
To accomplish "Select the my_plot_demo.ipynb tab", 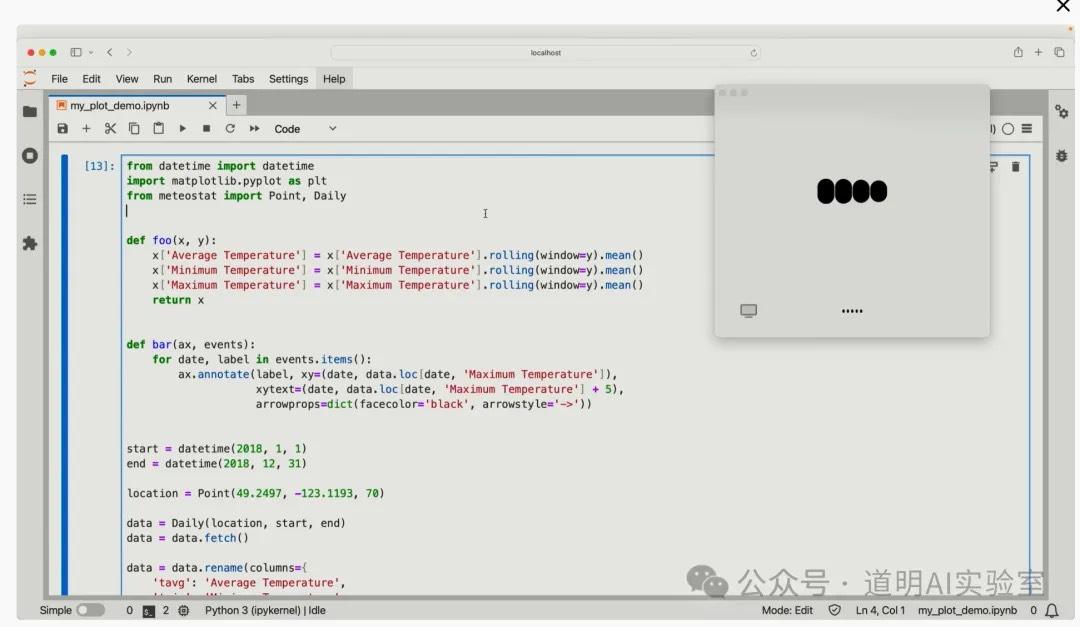I will pos(120,106).
